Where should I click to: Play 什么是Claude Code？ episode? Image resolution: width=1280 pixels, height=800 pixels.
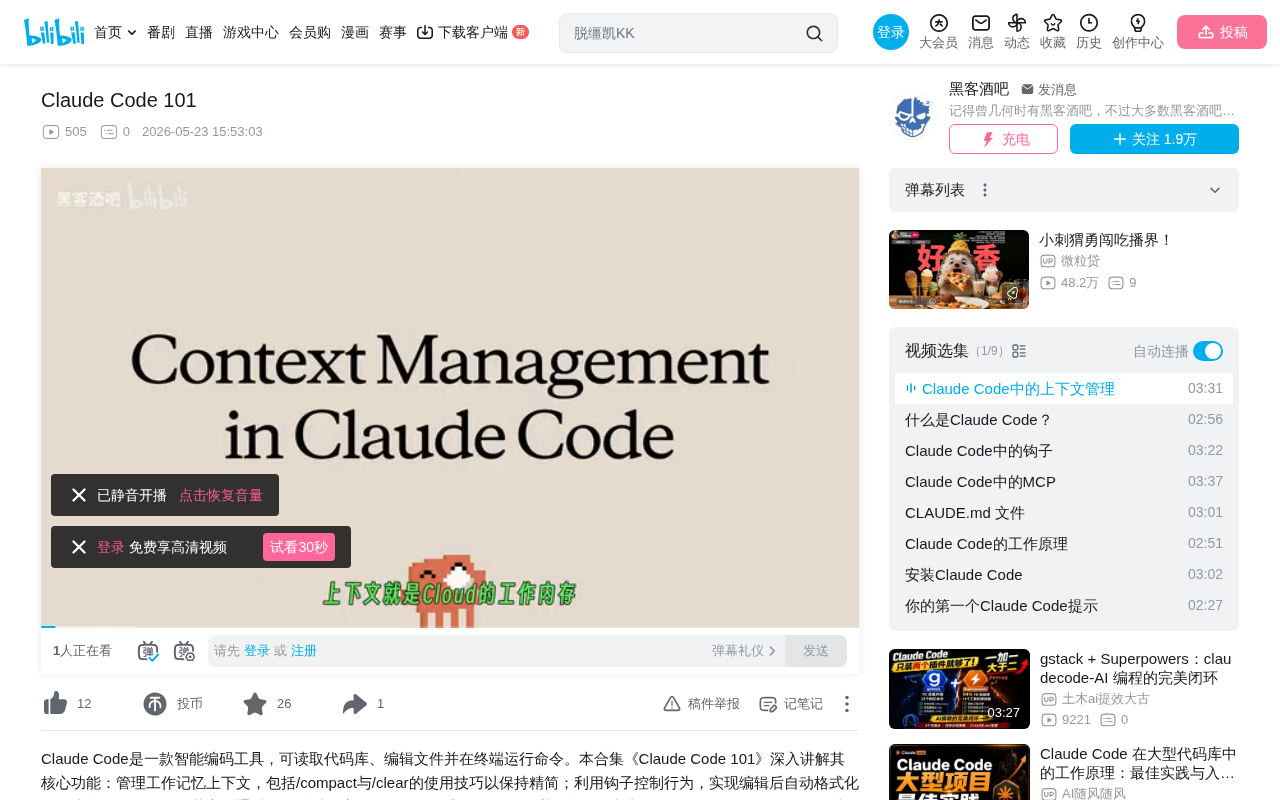pyautogui.click(x=1064, y=420)
